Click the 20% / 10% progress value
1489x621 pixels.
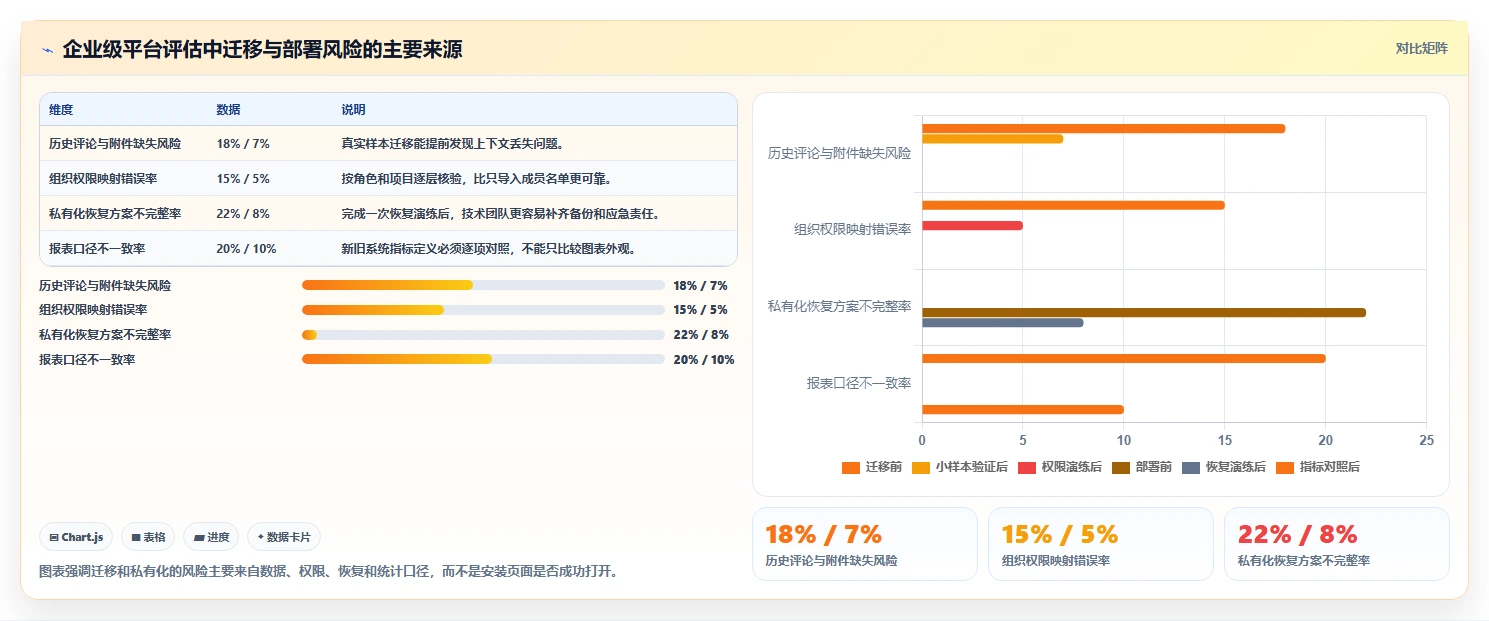(704, 360)
